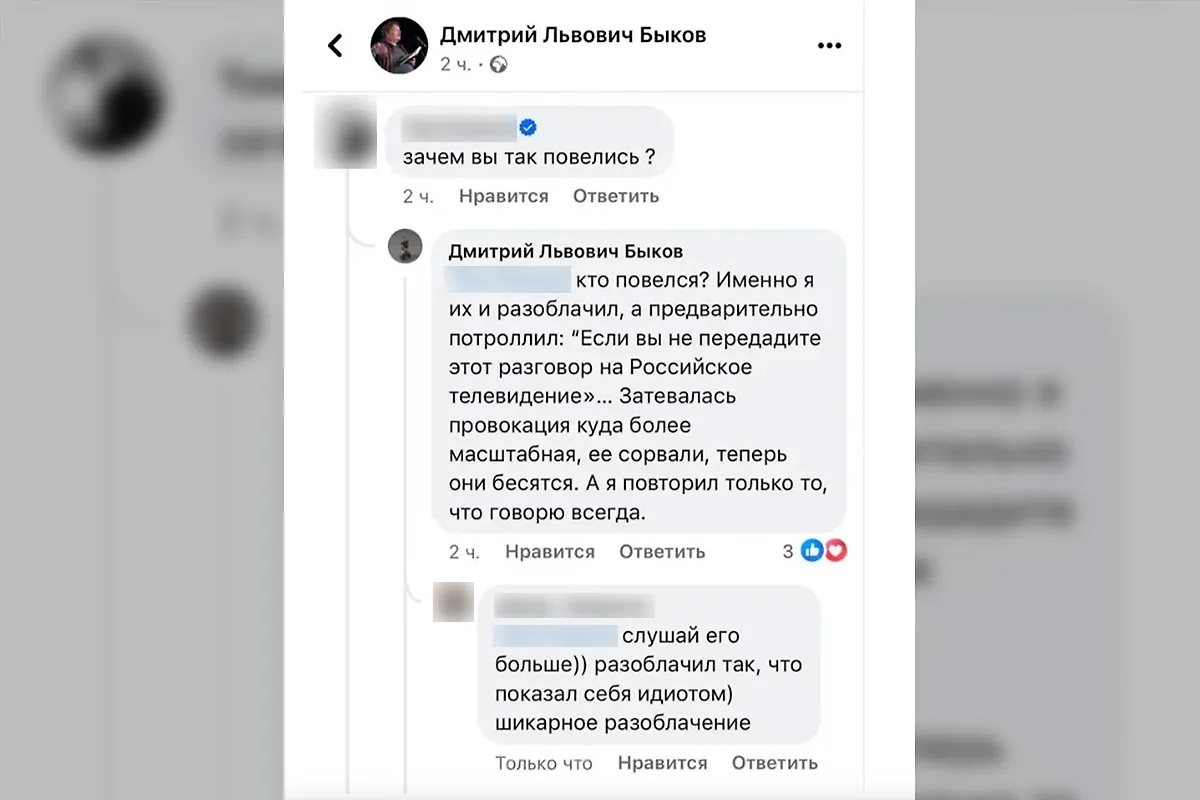Like the comment "зачем вы так повелись ?"

point(504,196)
